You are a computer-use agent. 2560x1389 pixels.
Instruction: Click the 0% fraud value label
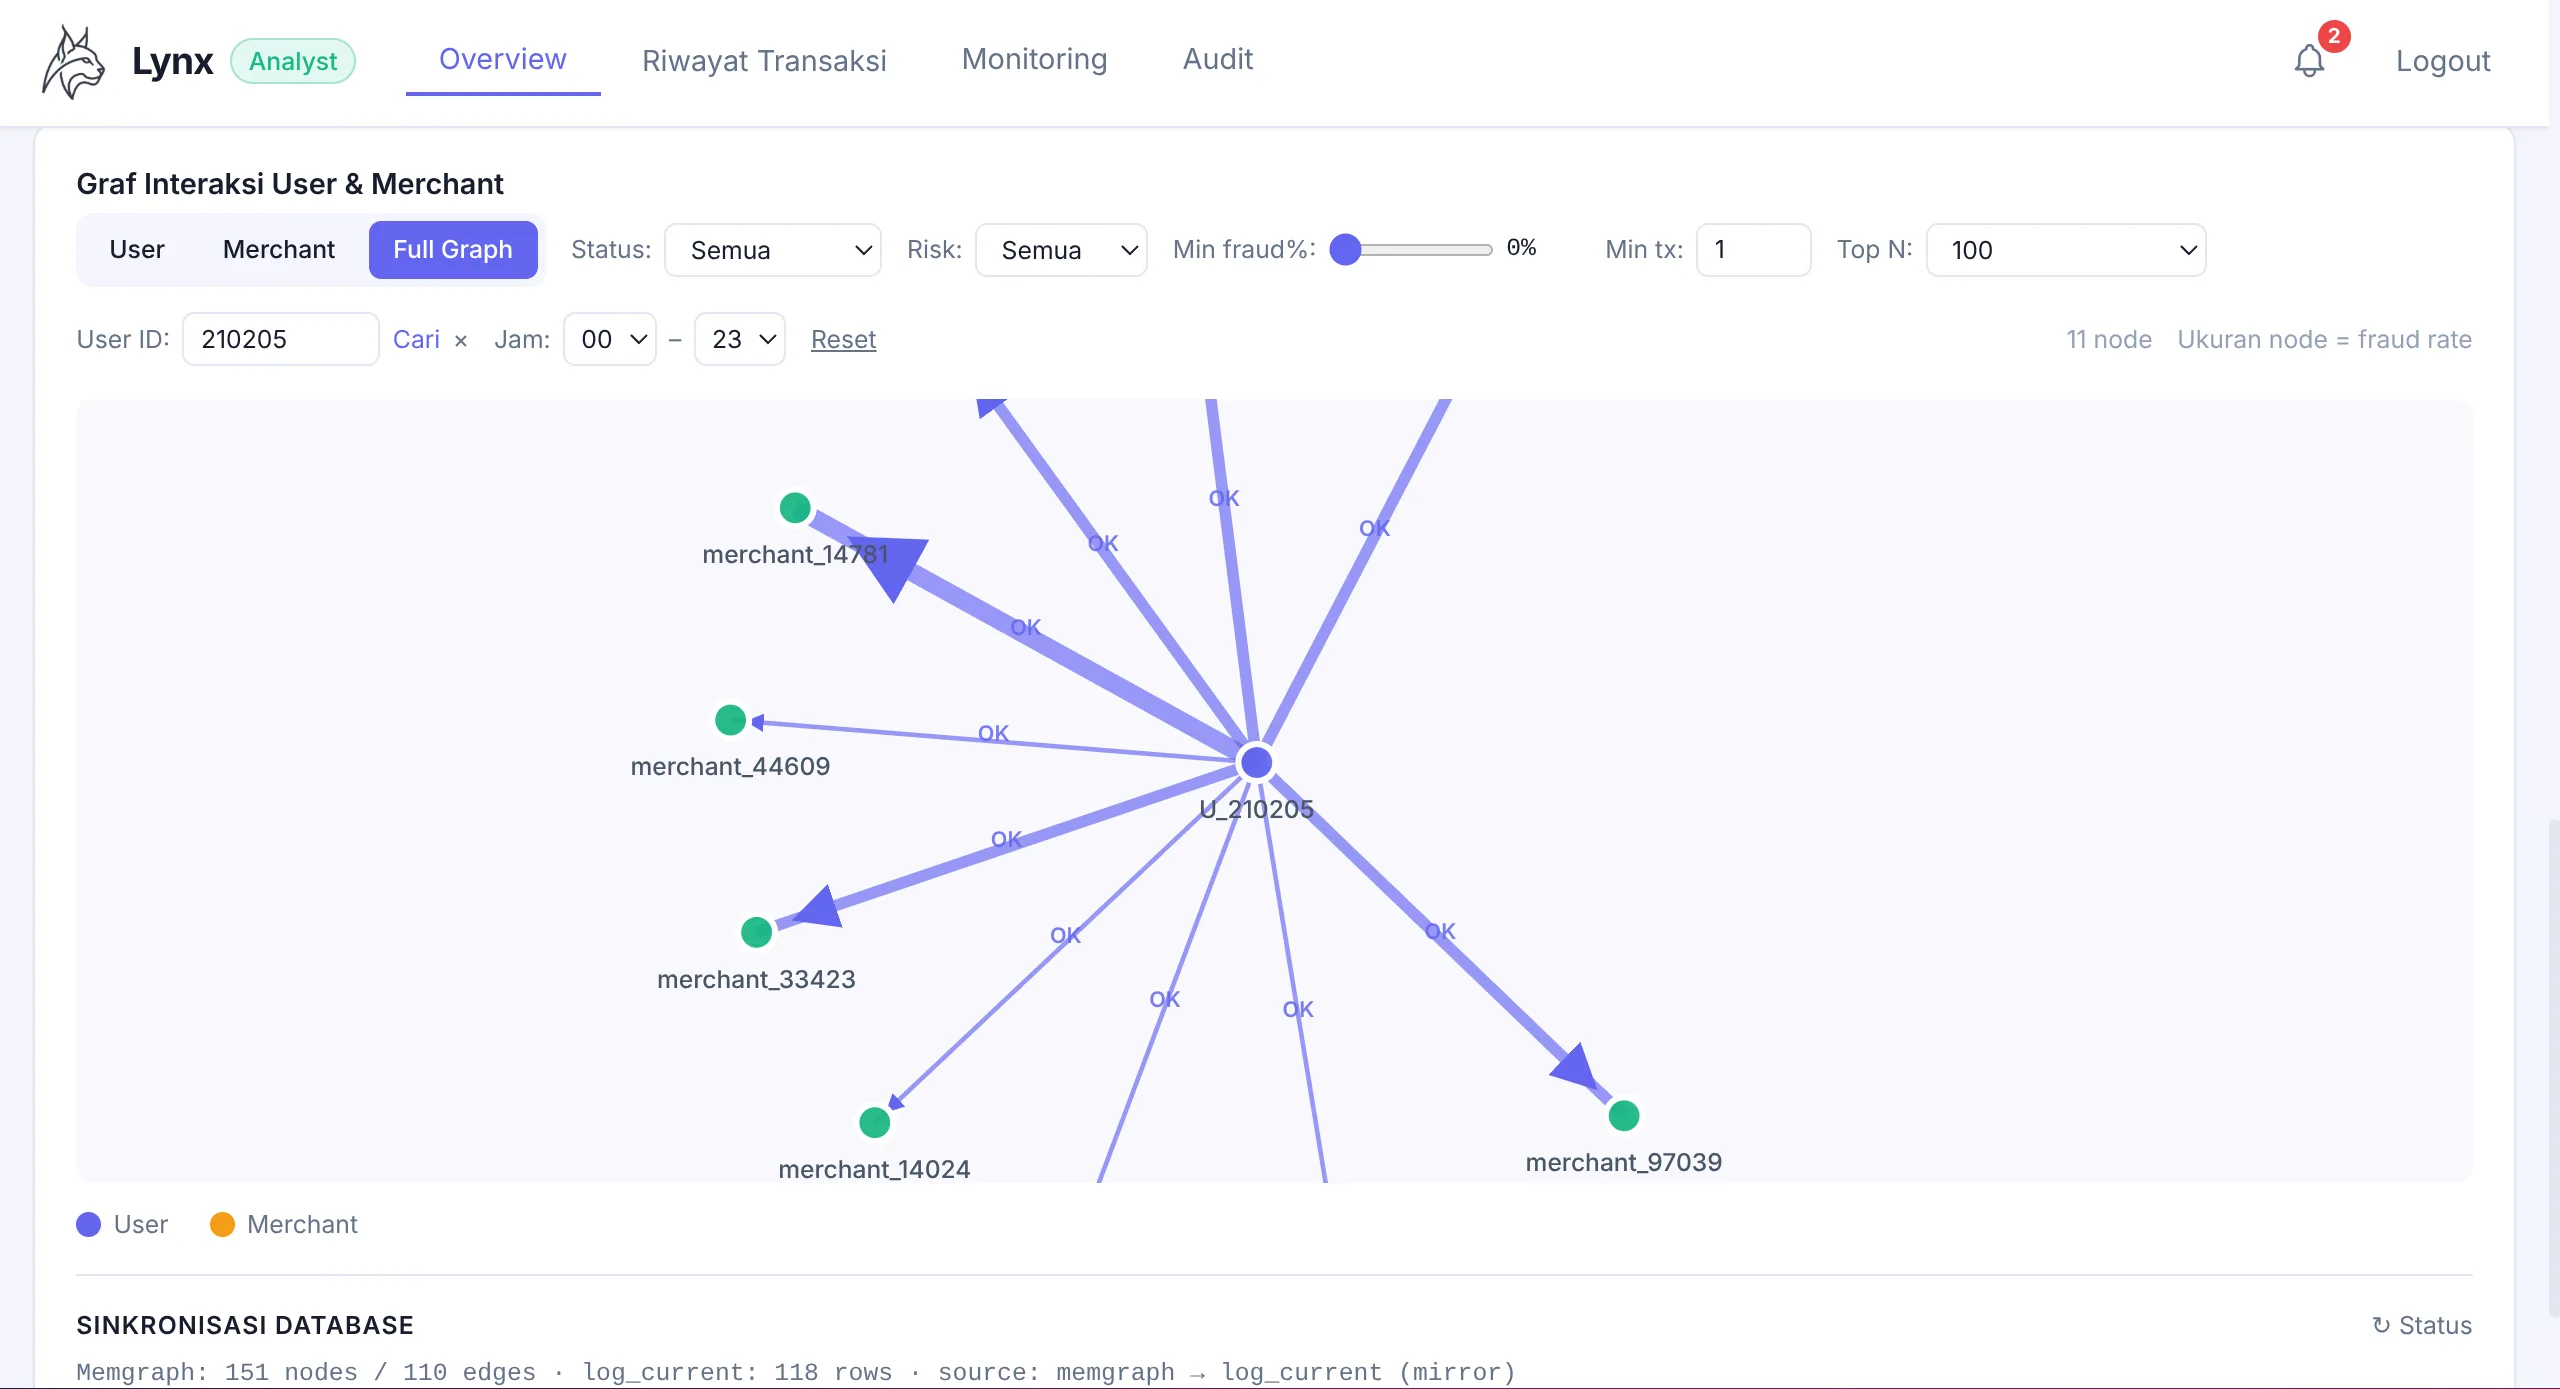click(1522, 248)
